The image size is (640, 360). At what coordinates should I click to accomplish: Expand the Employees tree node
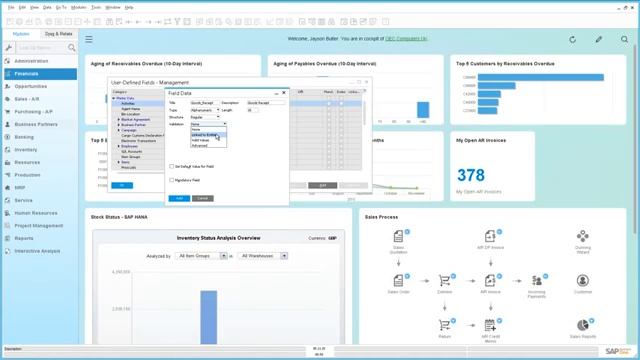119,146
